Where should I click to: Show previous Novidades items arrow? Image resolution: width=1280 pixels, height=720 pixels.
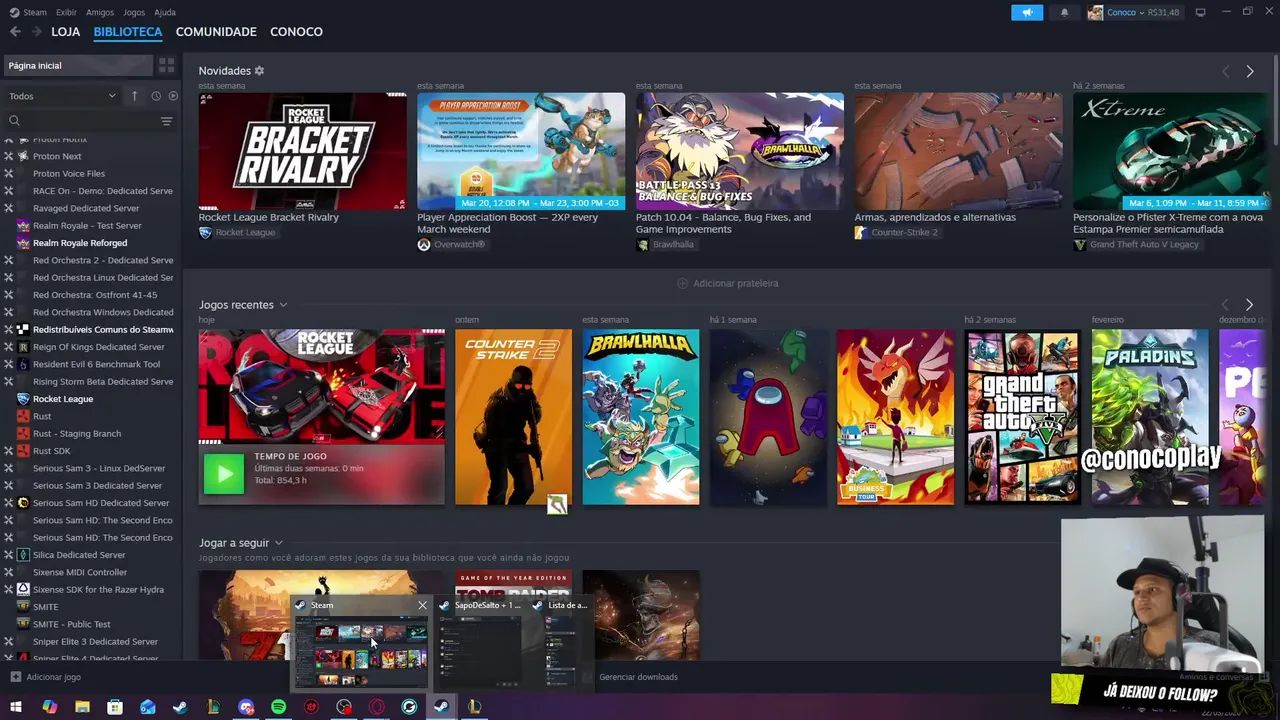1226,71
